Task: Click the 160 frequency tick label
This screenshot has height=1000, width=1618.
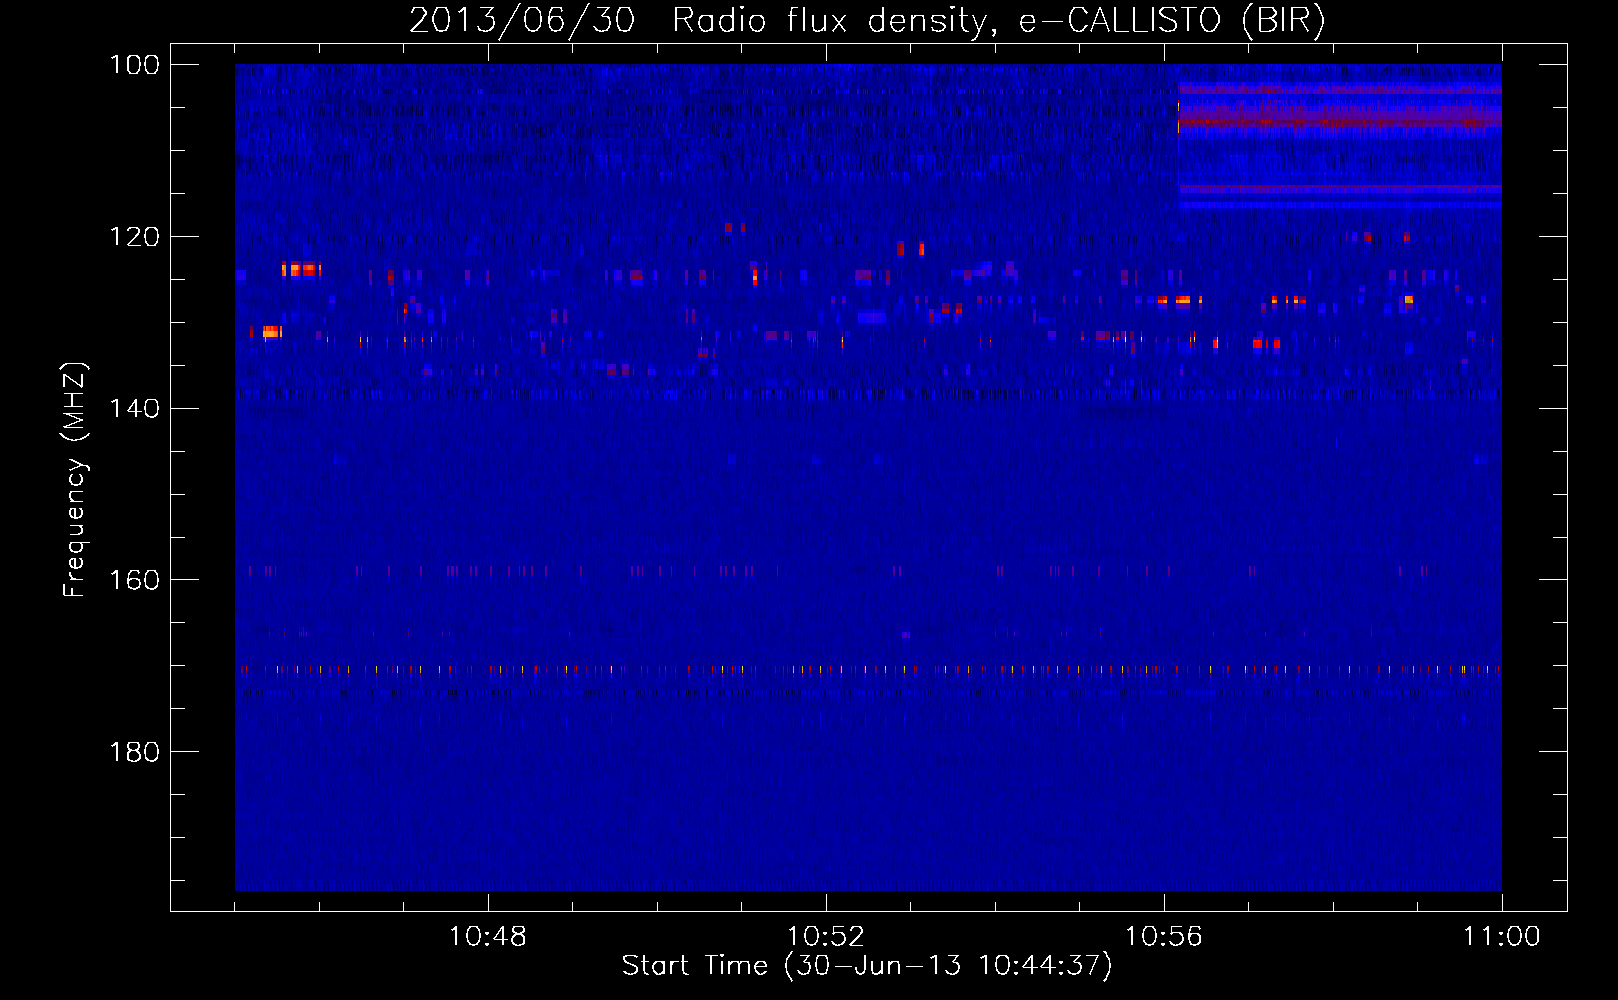Action: (x=134, y=580)
